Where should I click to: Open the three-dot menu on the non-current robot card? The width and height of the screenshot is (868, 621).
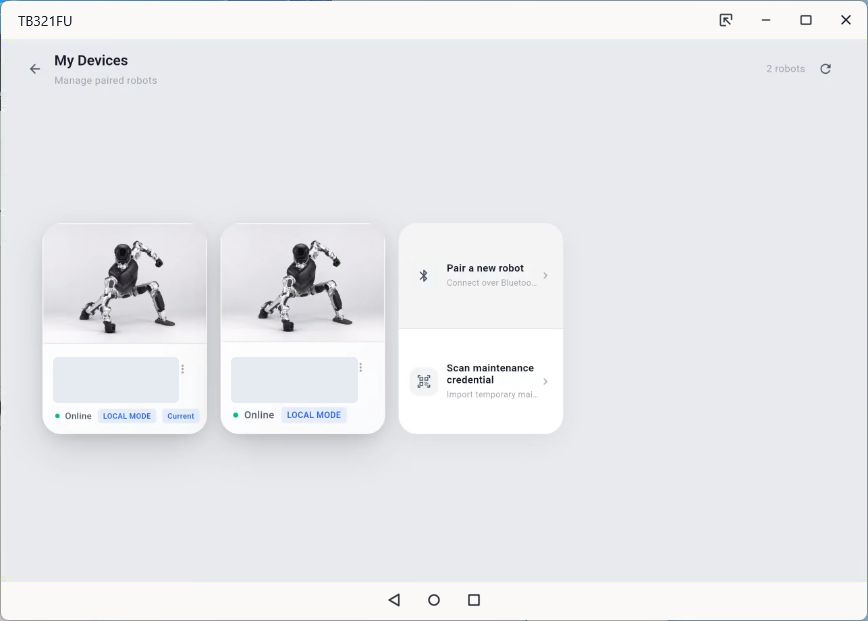click(361, 368)
